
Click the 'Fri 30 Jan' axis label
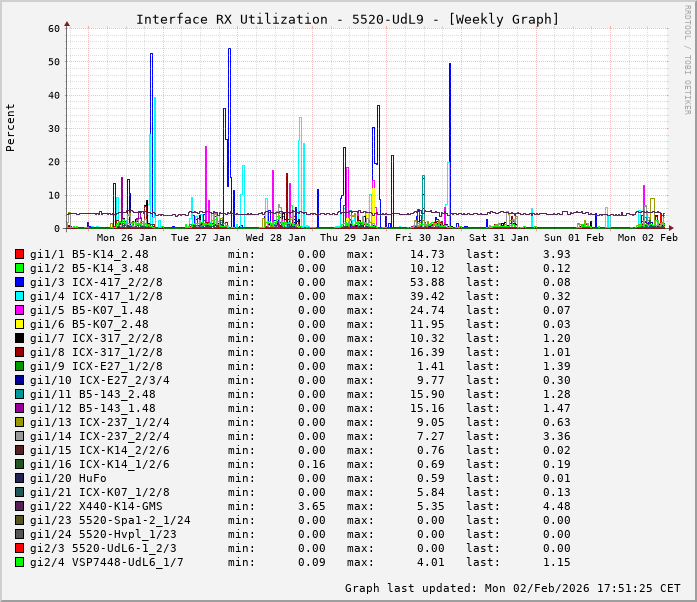tap(425, 238)
